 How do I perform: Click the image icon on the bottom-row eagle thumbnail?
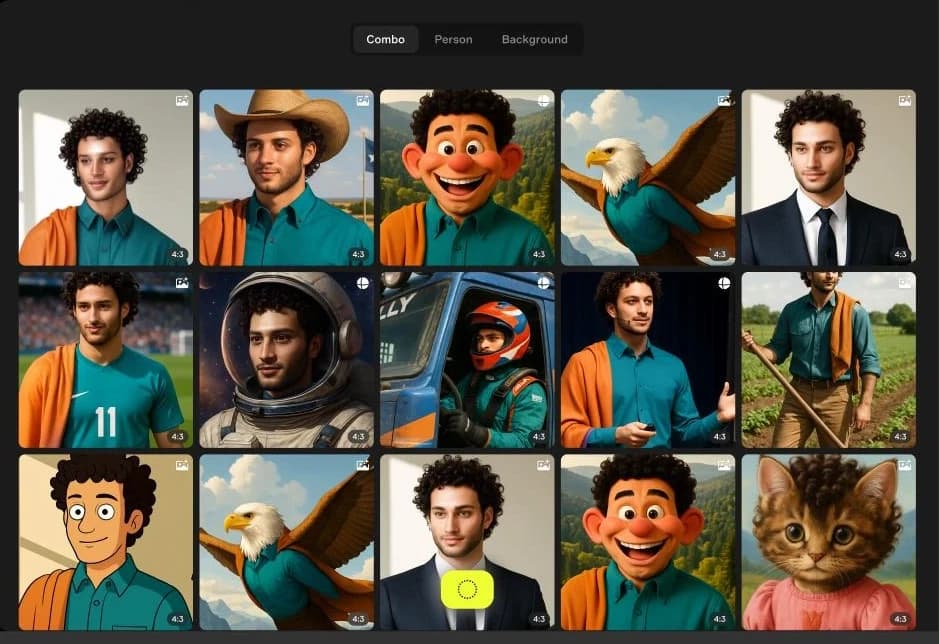[x=363, y=465]
